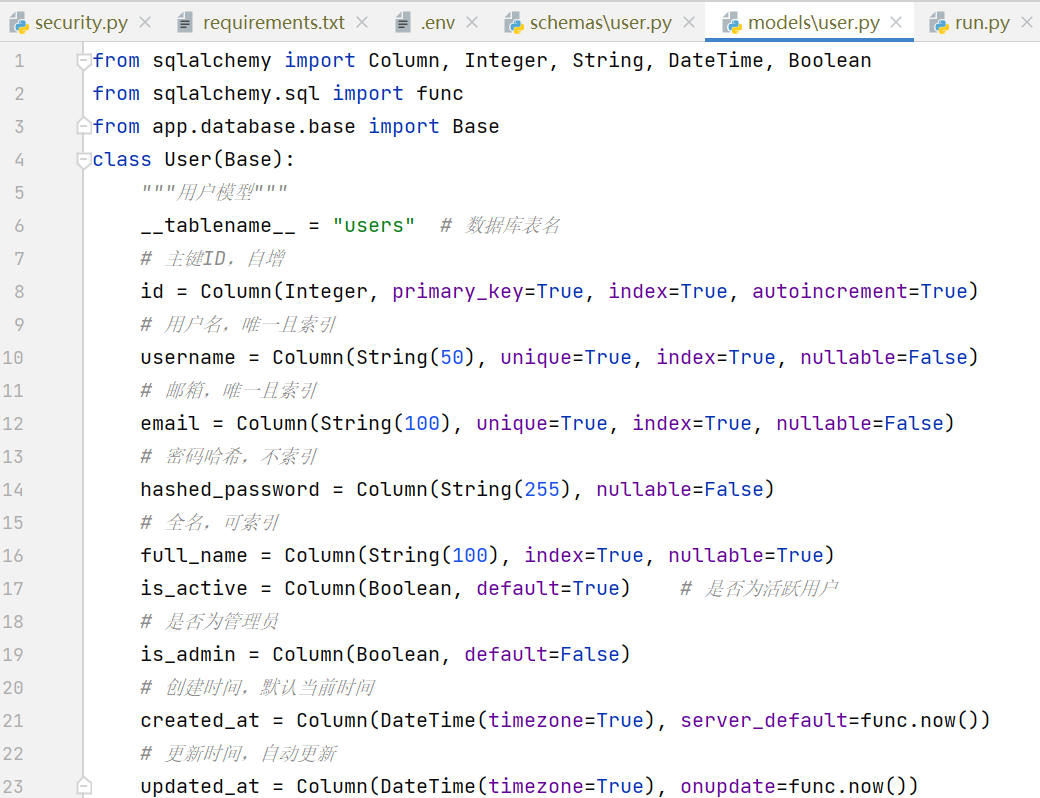Click line number 21 in the gutter
This screenshot has height=798, width=1040.
pyautogui.click(x=14, y=720)
